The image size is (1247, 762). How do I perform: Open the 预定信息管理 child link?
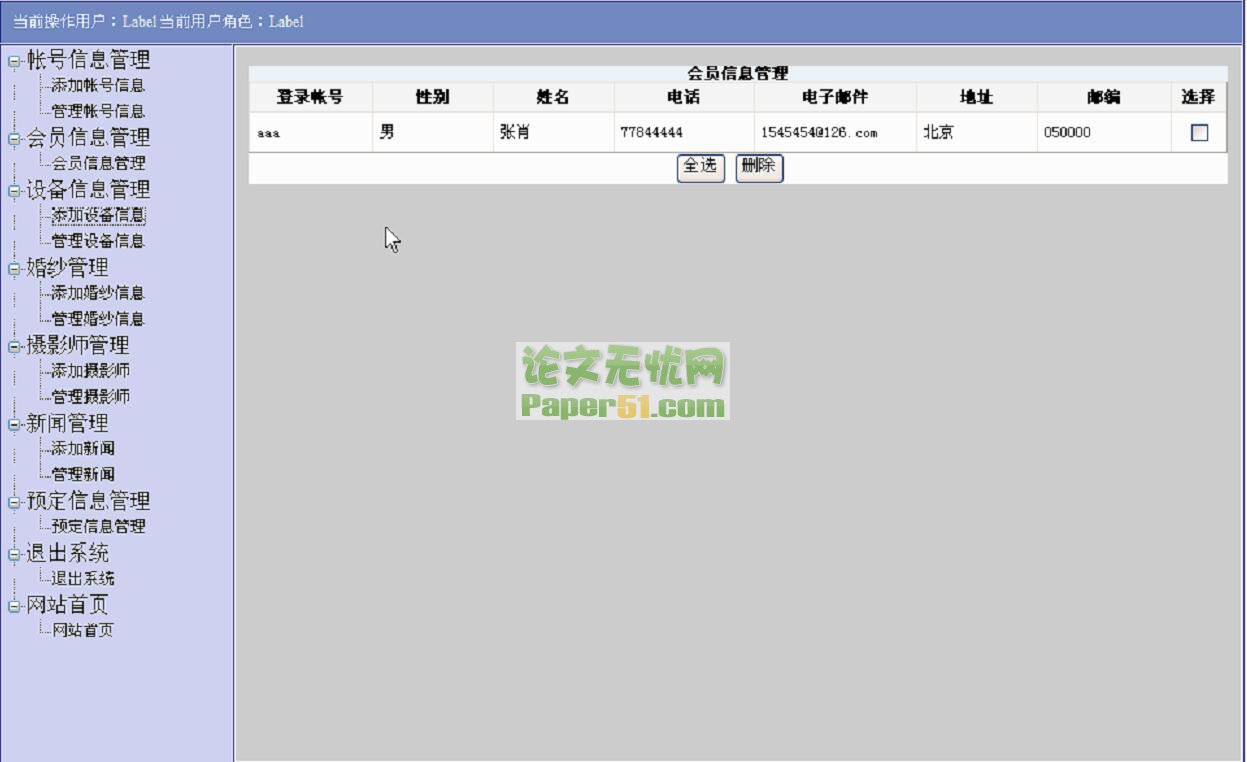tap(98, 526)
